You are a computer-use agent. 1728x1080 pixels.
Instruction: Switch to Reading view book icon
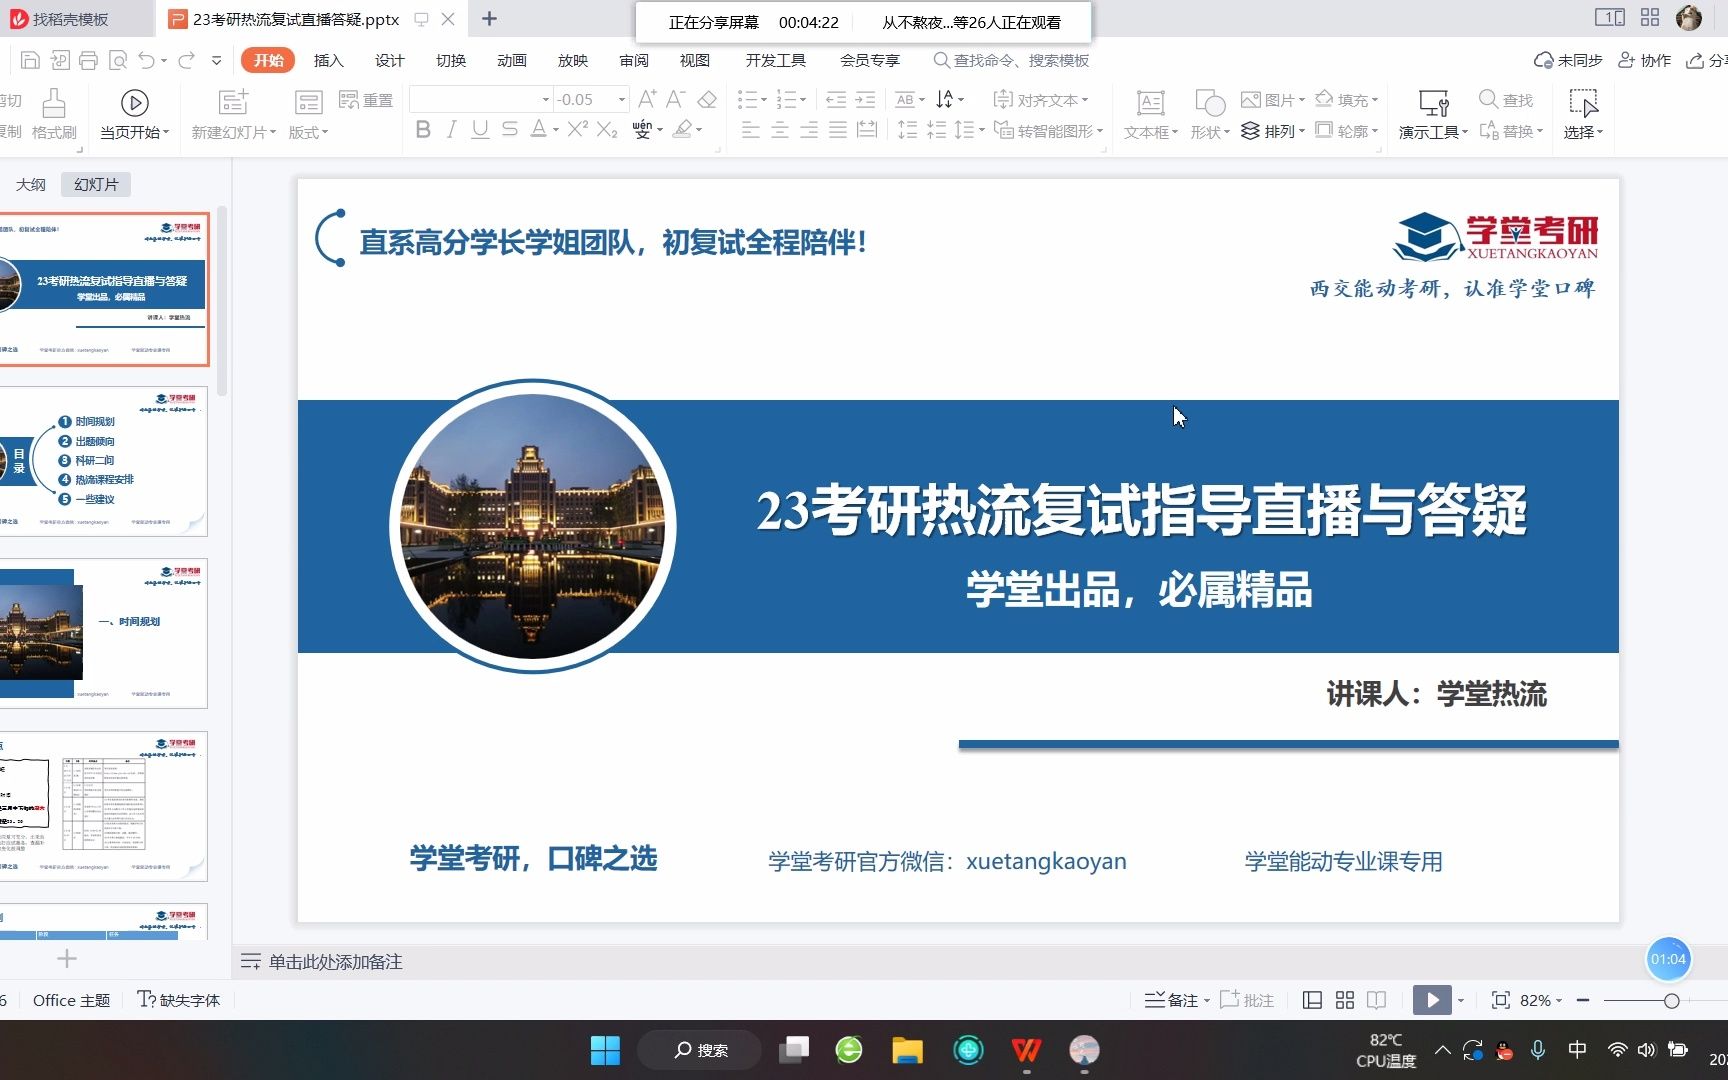tap(1377, 1000)
